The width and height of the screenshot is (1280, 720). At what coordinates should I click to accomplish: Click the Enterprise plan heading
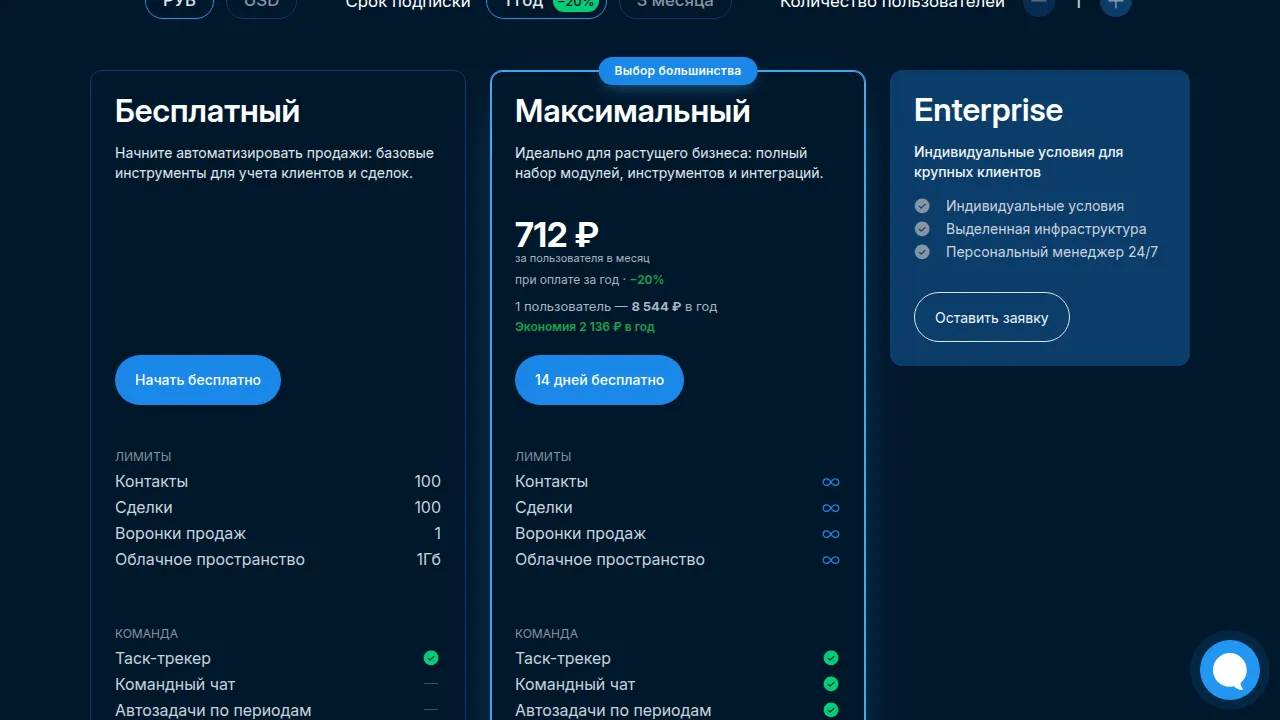point(988,110)
